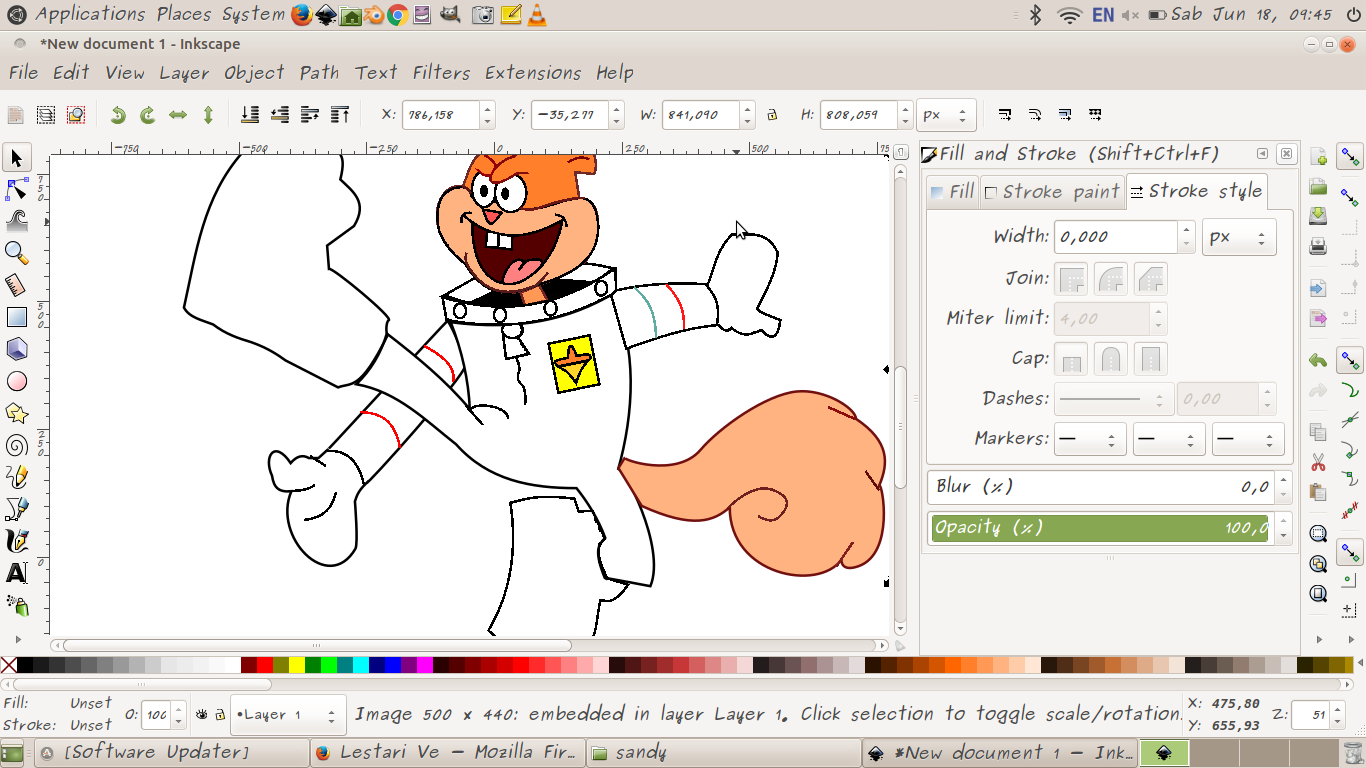The image size is (1366, 768).
Task: Select the 3D Box tool
Action: click(x=17, y=349)
